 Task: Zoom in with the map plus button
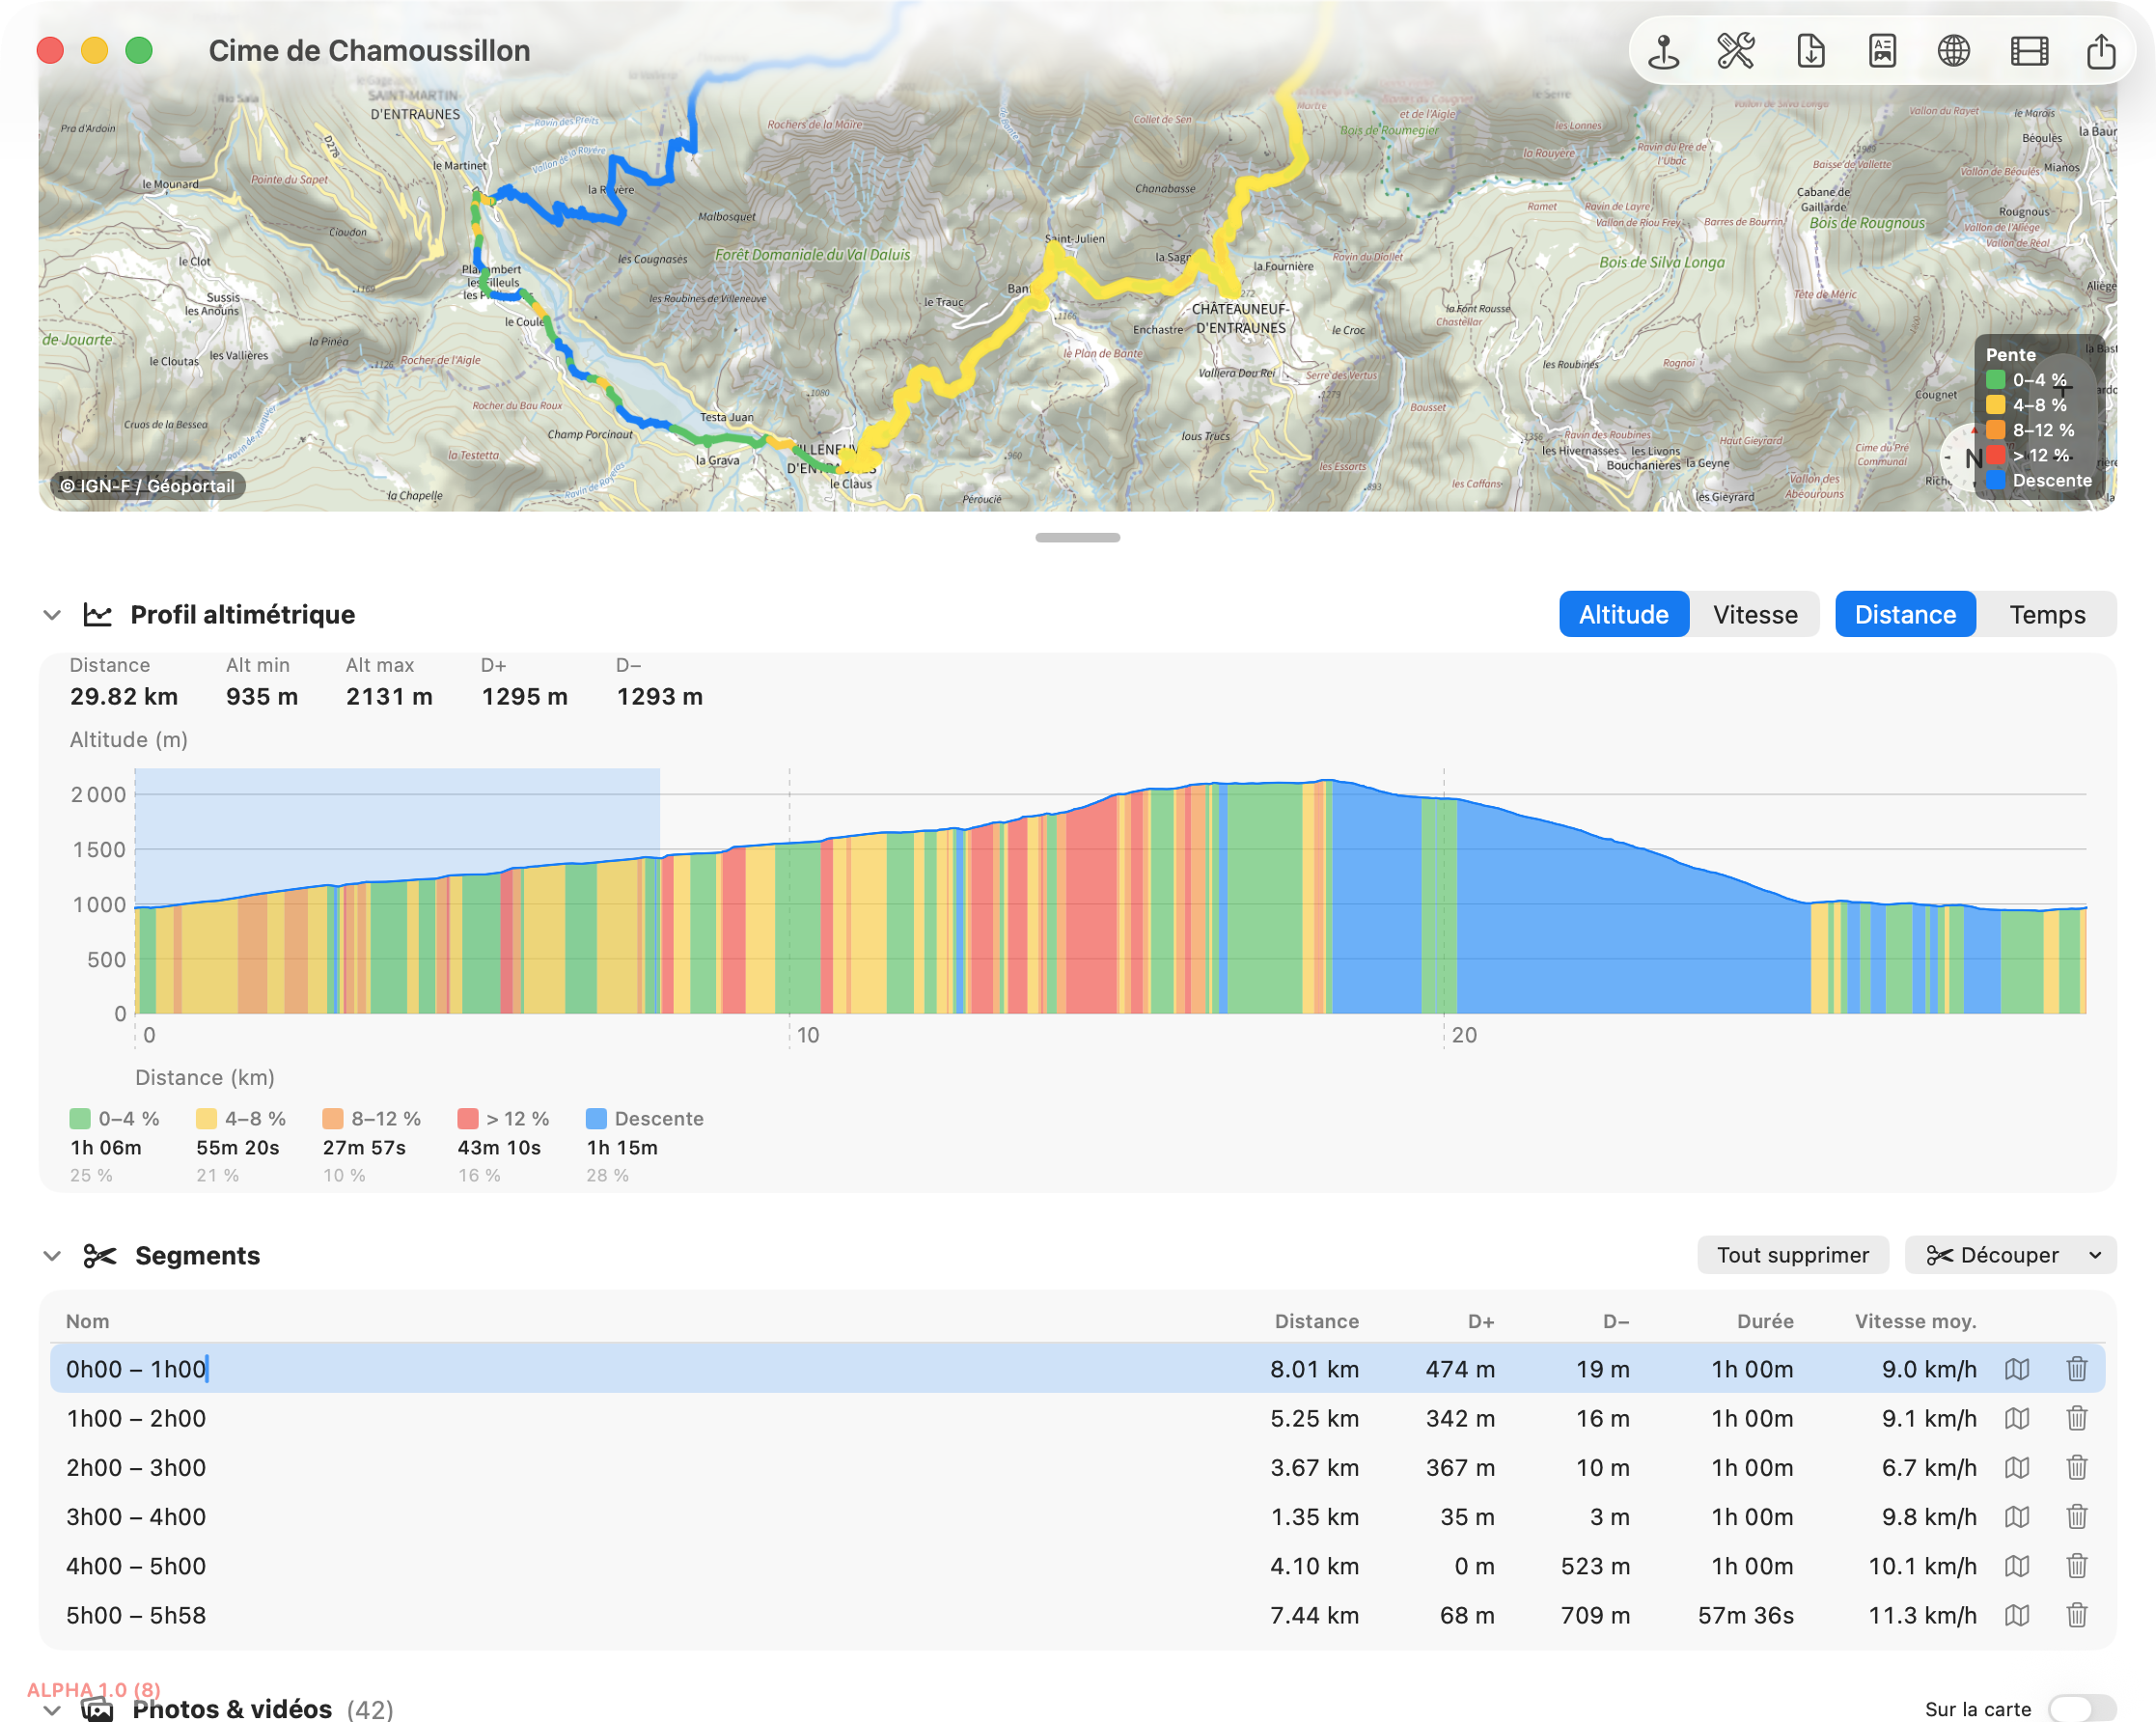pos(2063,389)
